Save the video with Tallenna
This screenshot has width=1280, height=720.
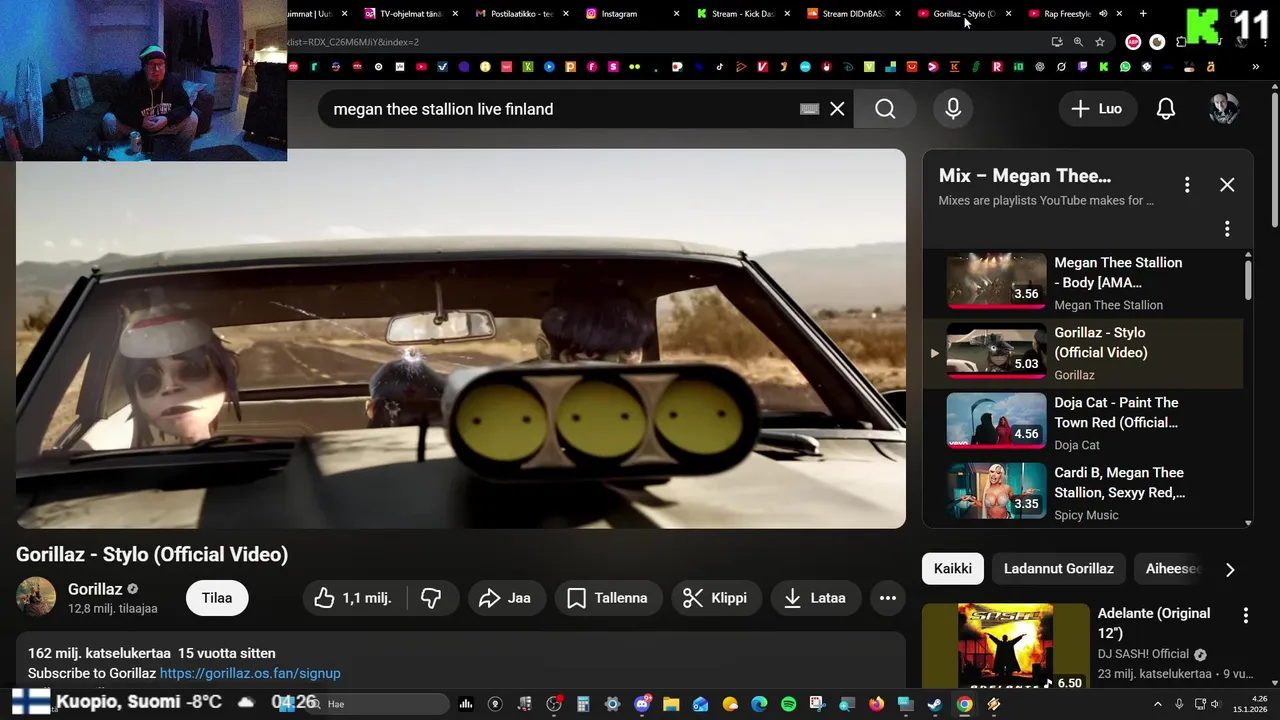point(608,598)
